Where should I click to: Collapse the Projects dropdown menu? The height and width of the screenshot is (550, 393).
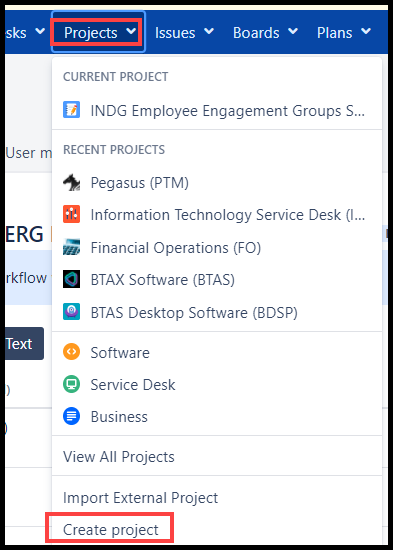tap(98, 32)
